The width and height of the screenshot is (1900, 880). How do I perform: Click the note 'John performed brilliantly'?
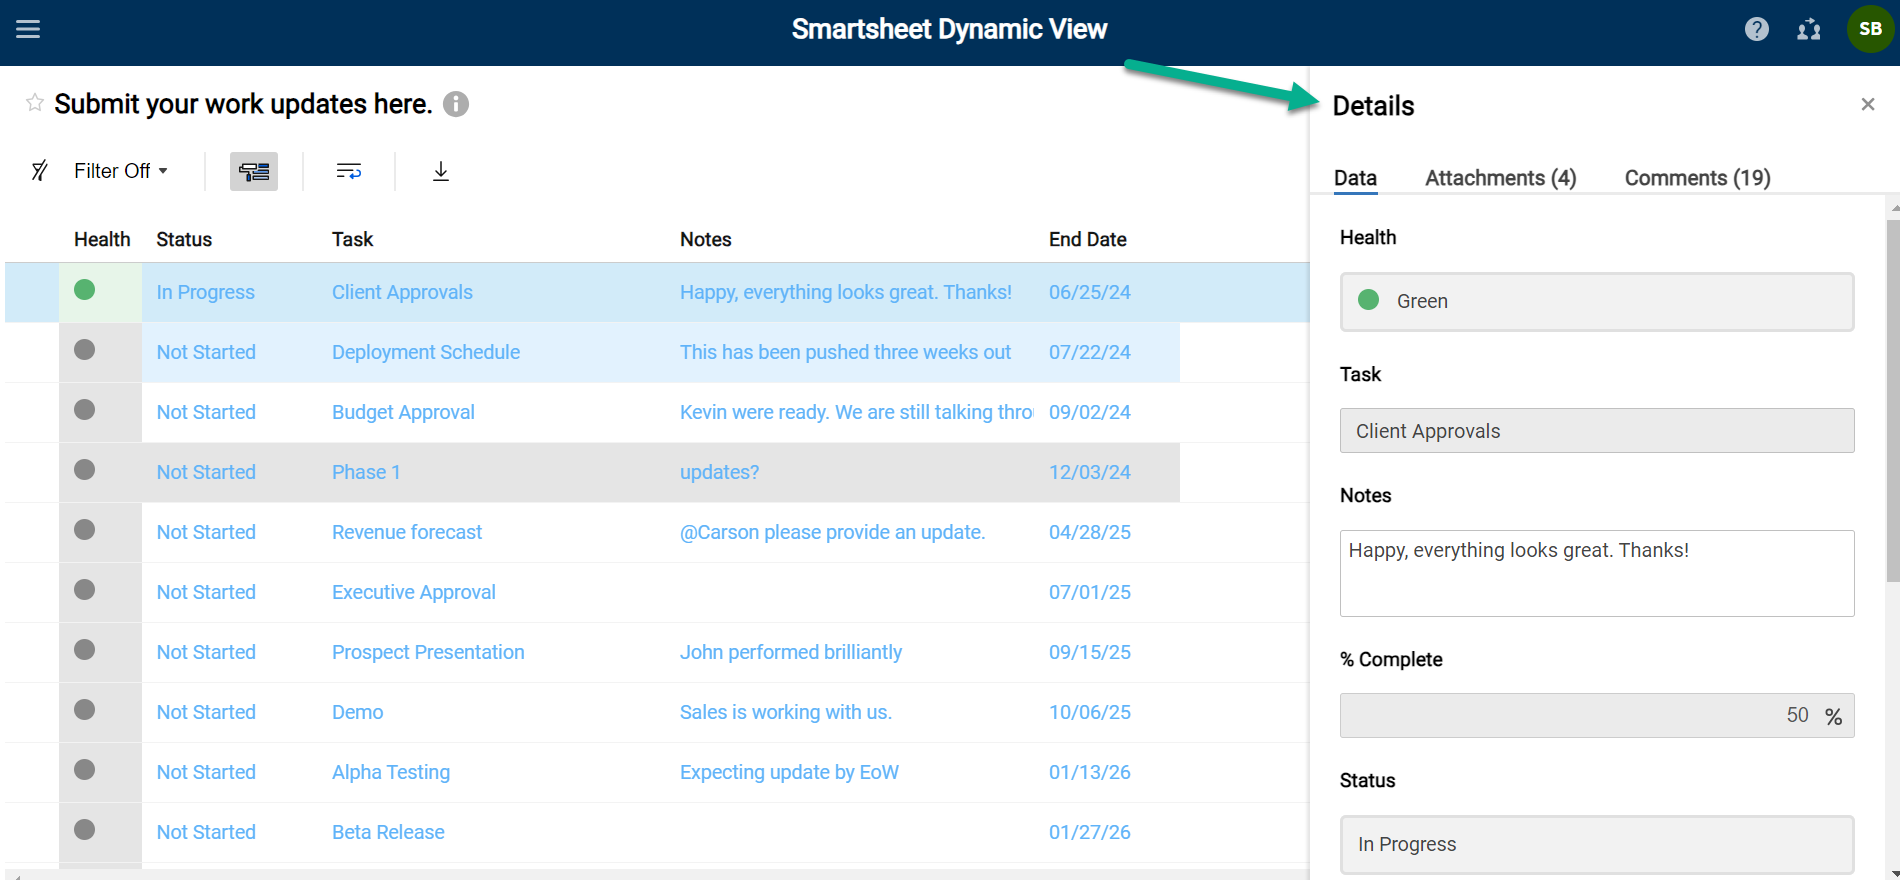pos(791,652)
